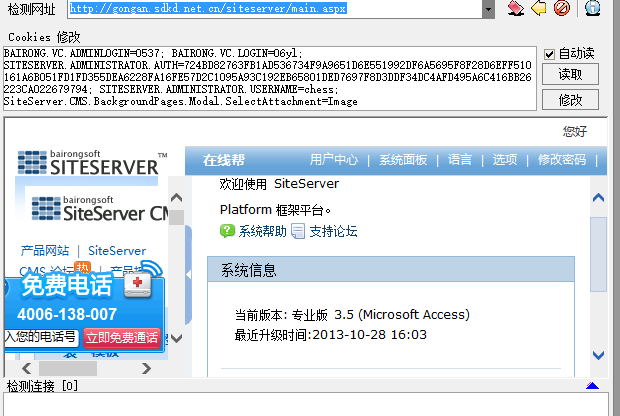Open the 系统面板 menu item
Screen dimensions: 620x416
(x=403, y=160)
